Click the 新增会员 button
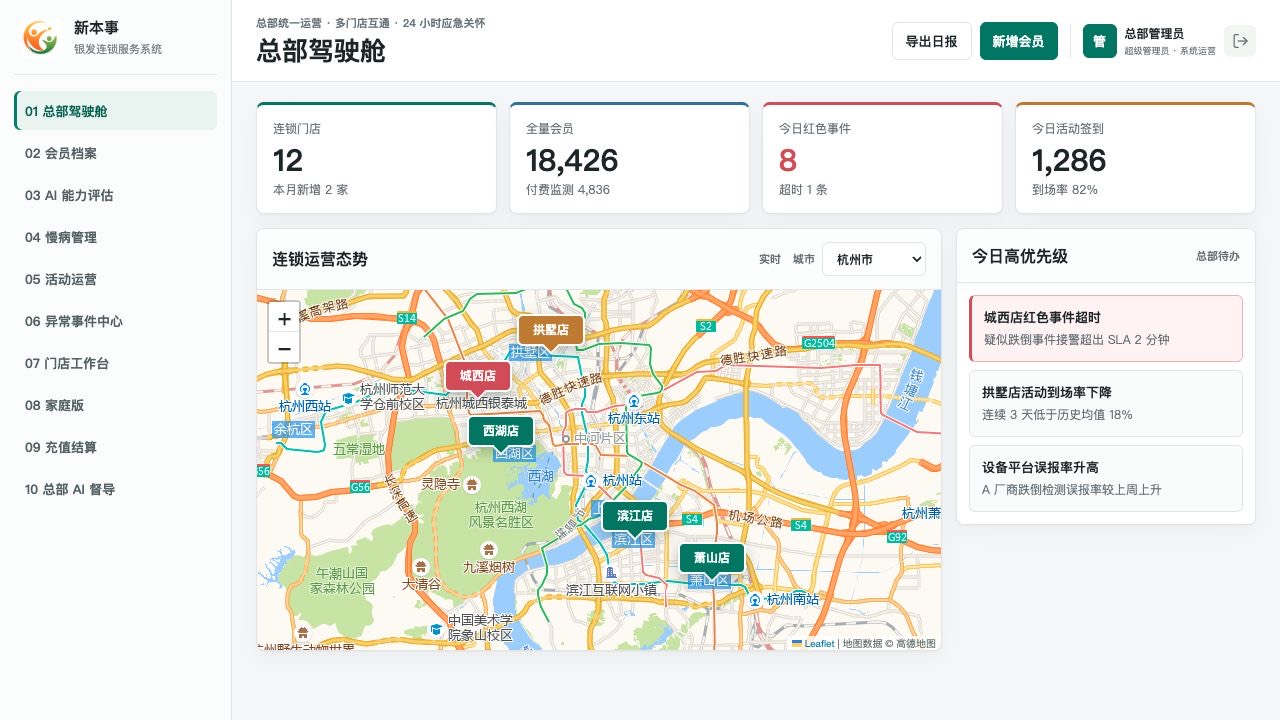 tap(1018, 41)
